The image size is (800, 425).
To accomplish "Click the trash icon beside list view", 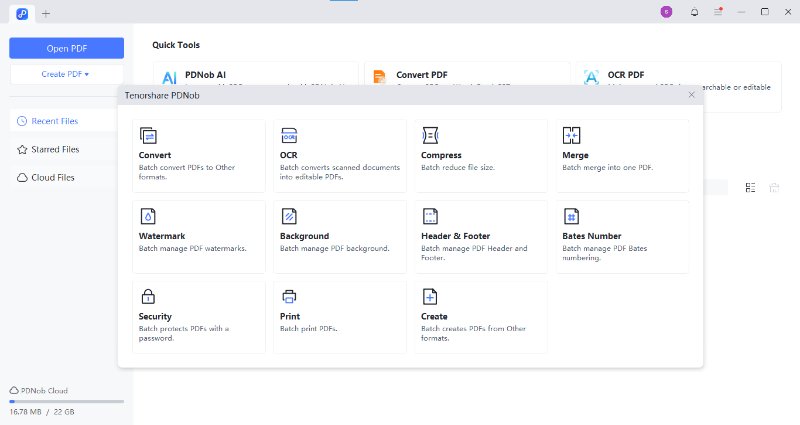I will 774,188.
